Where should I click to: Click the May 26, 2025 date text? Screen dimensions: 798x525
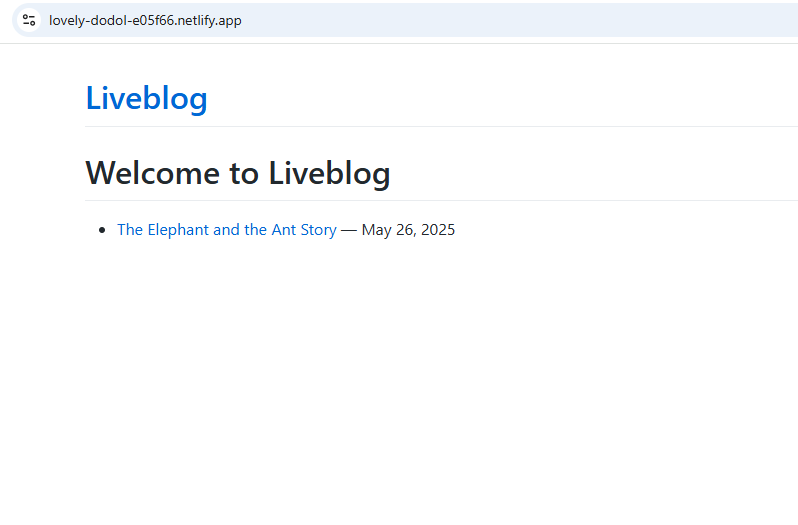tap(408, 229)
